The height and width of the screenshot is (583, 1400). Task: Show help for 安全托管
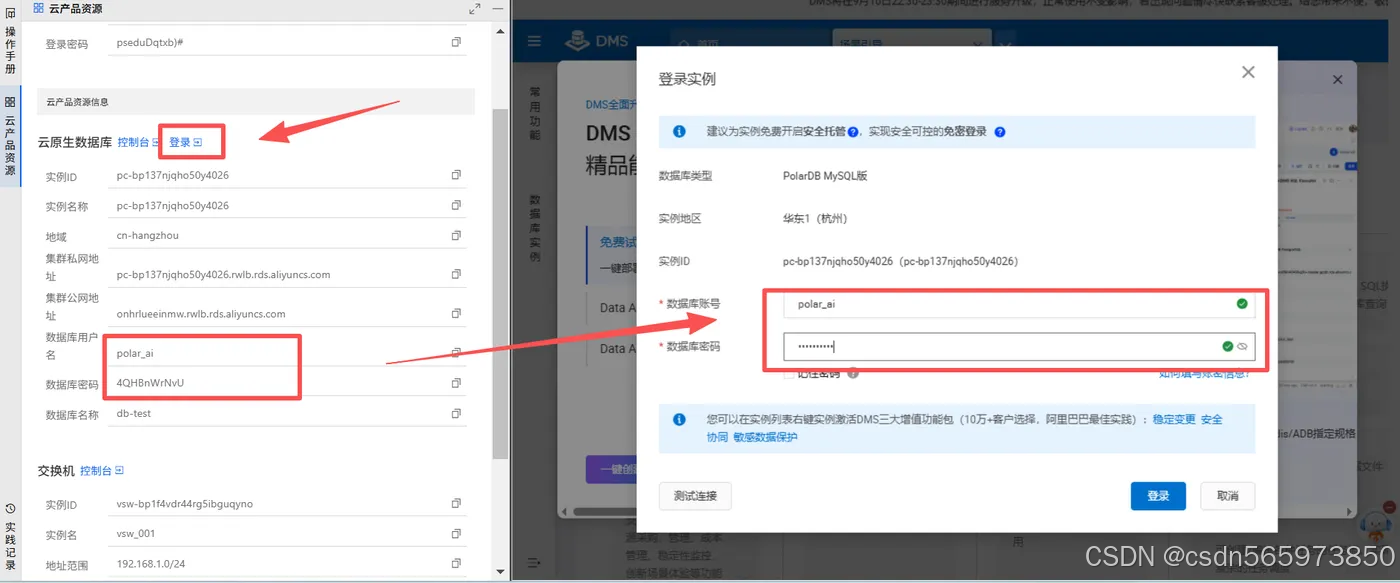[x=854, y=132]
